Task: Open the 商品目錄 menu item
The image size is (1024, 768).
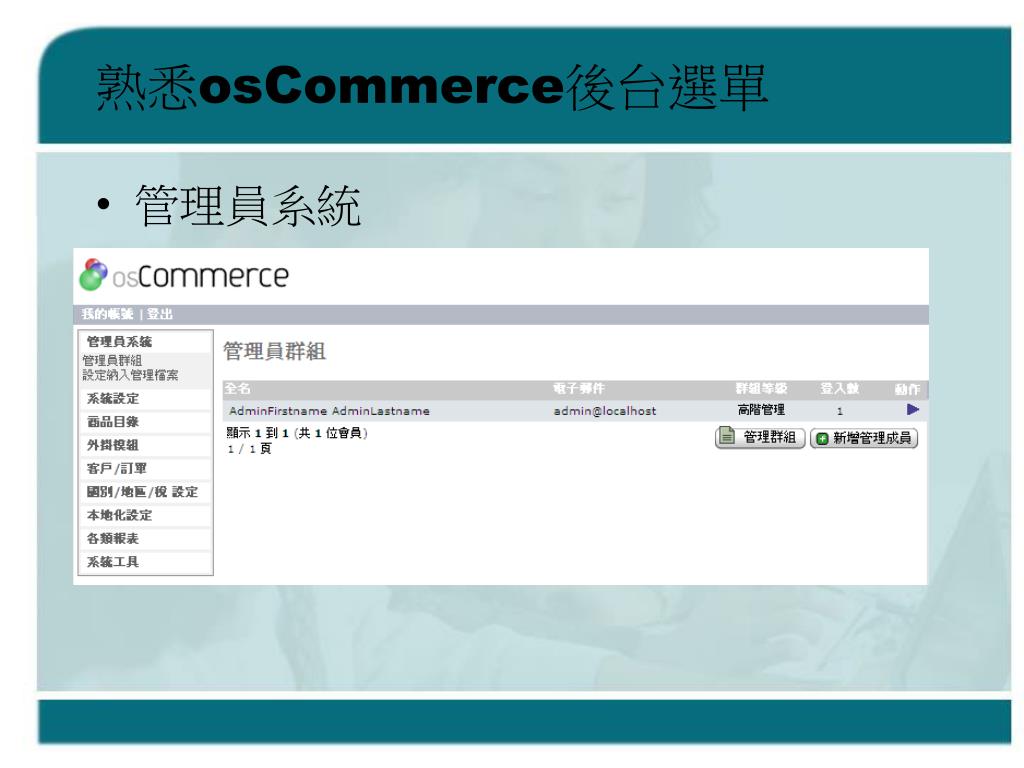Action: [113, 422]
